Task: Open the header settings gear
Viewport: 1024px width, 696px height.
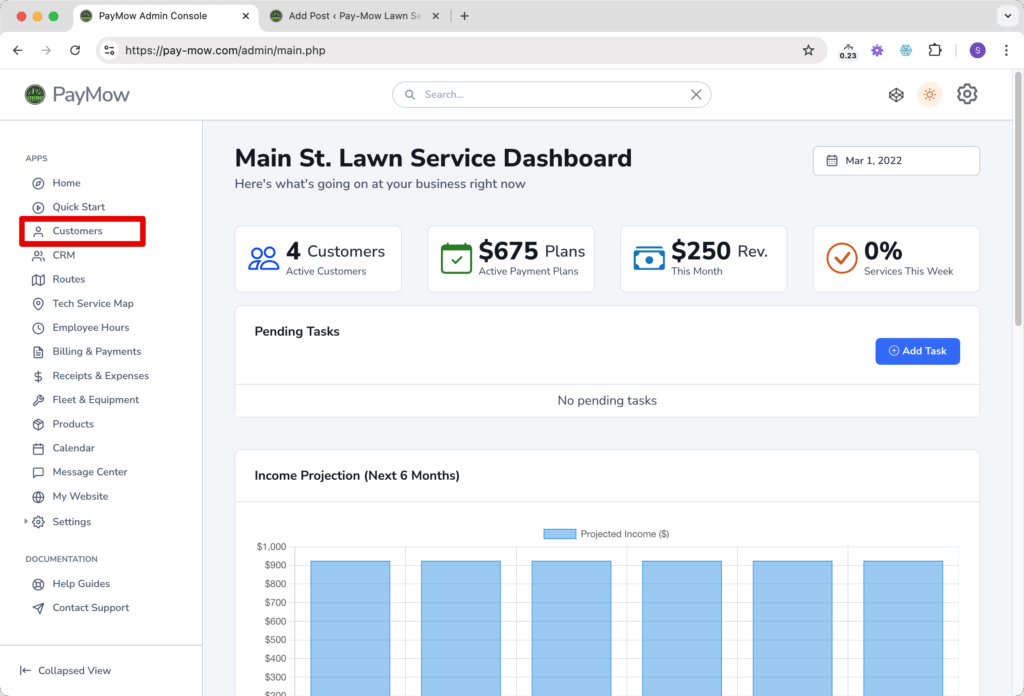Action: tap(967, 94)
